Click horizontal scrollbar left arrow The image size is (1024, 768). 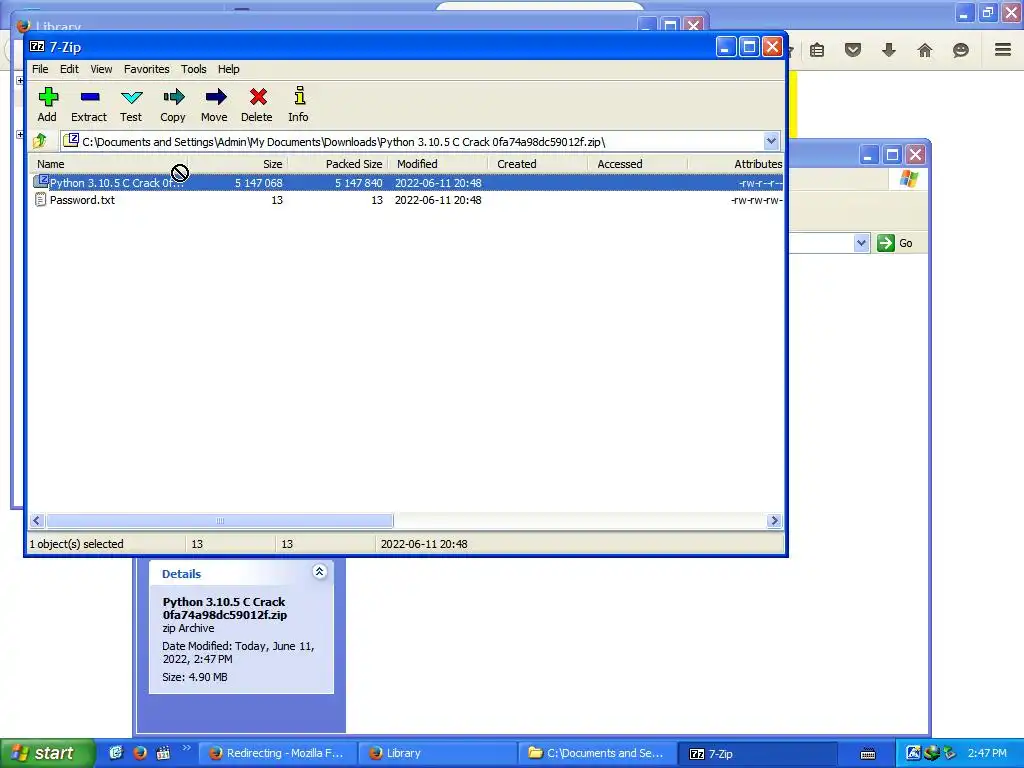(x=37, y=520)
